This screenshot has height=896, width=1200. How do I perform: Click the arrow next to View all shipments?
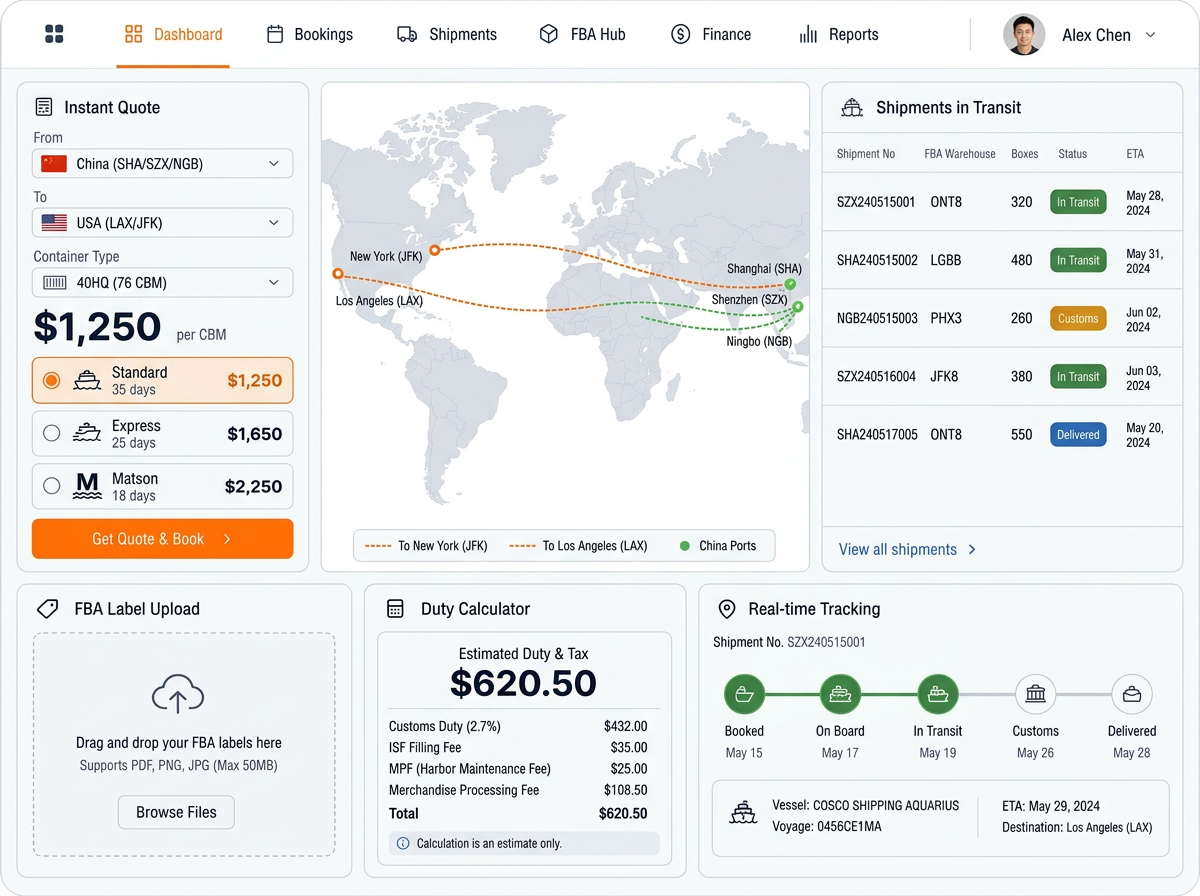tap(972, 549)
